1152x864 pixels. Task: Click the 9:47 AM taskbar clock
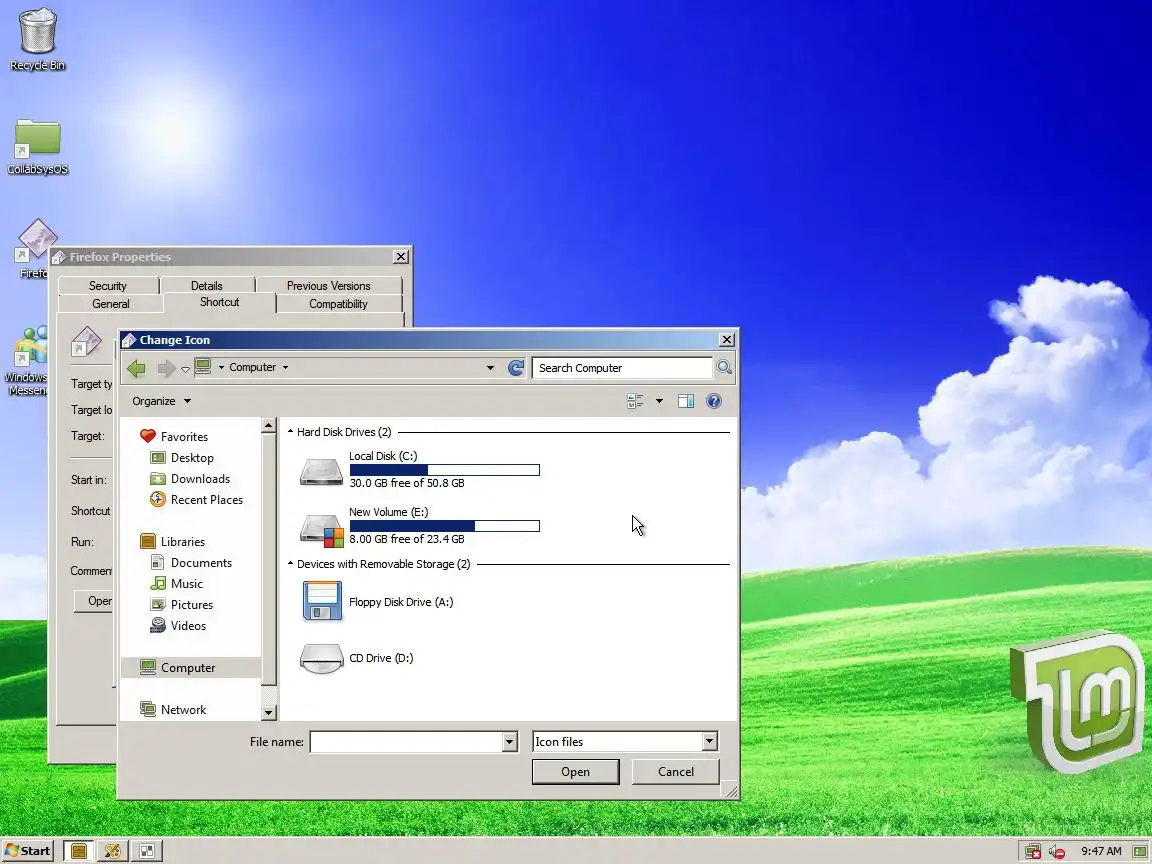1101,852
